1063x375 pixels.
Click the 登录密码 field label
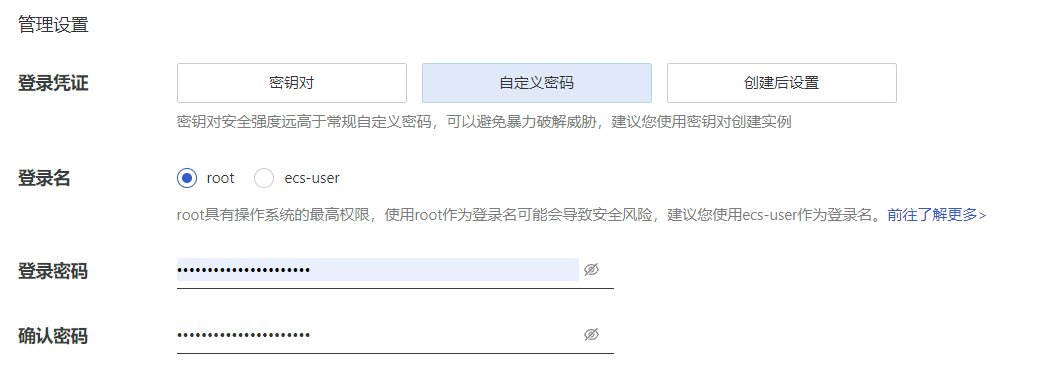coord(53,271)
